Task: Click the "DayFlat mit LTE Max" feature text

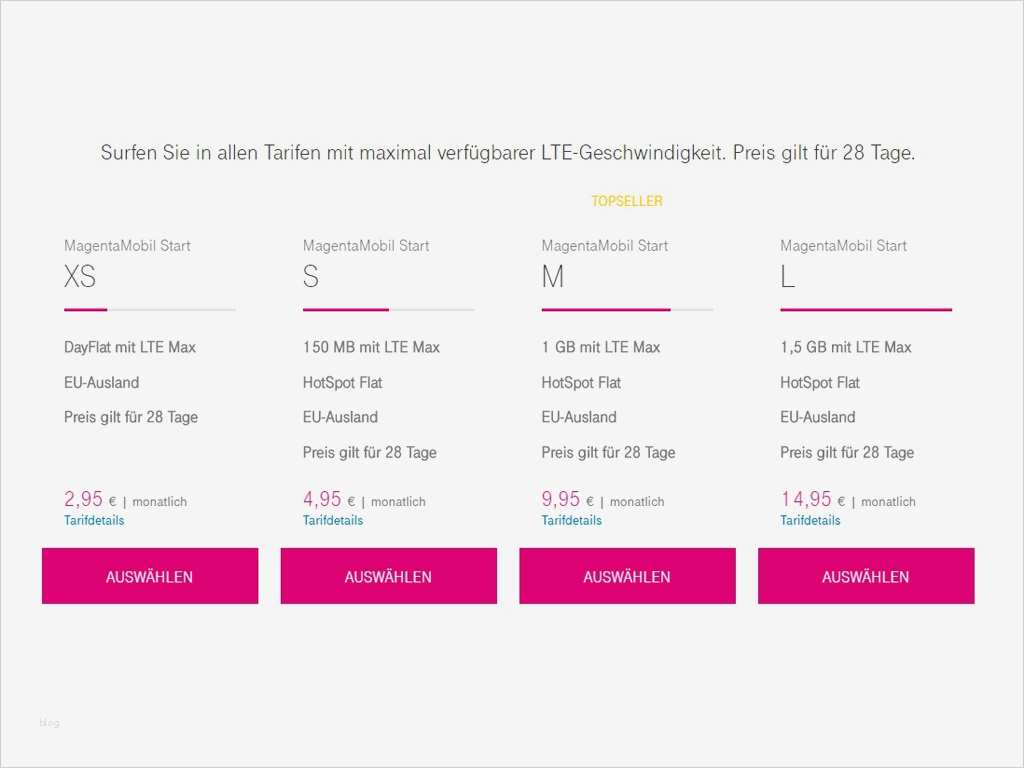Action: tap(130, 347)
